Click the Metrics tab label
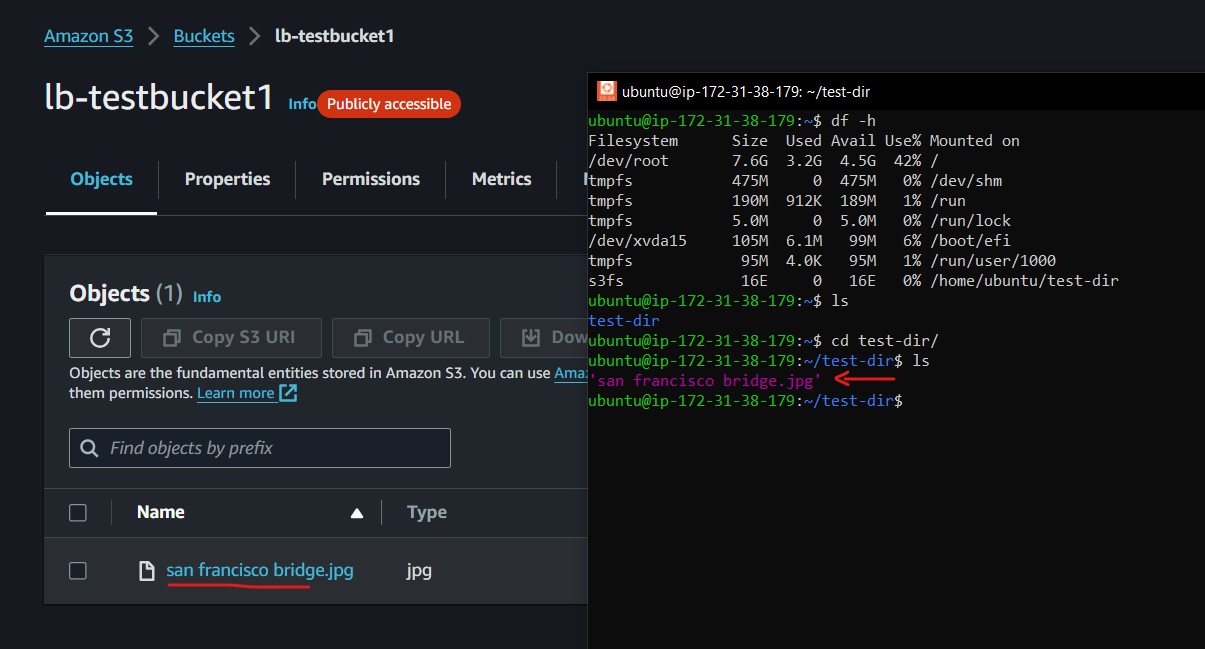This screenshot has height=649, width=1205. [x=501, y=179]
